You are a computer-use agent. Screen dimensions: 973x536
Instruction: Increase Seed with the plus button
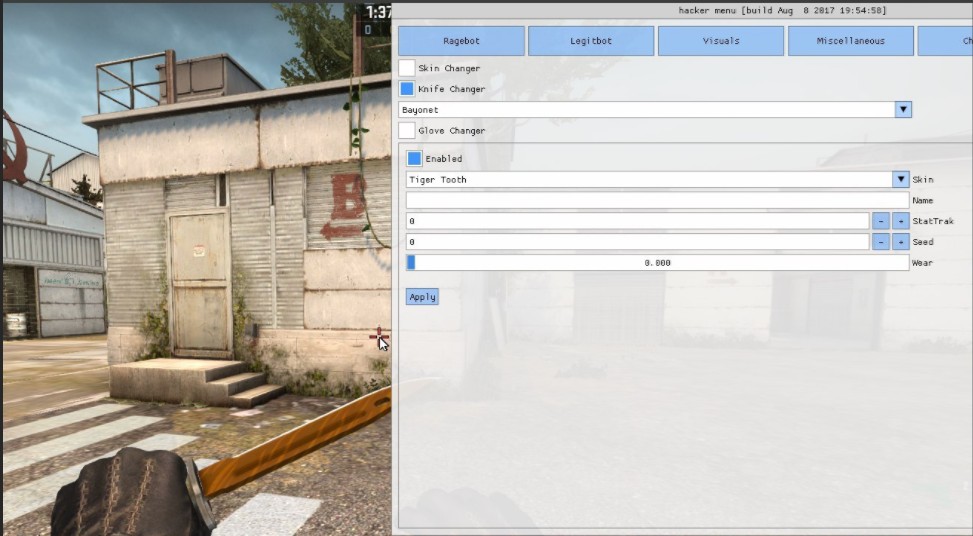coord(900,242)
